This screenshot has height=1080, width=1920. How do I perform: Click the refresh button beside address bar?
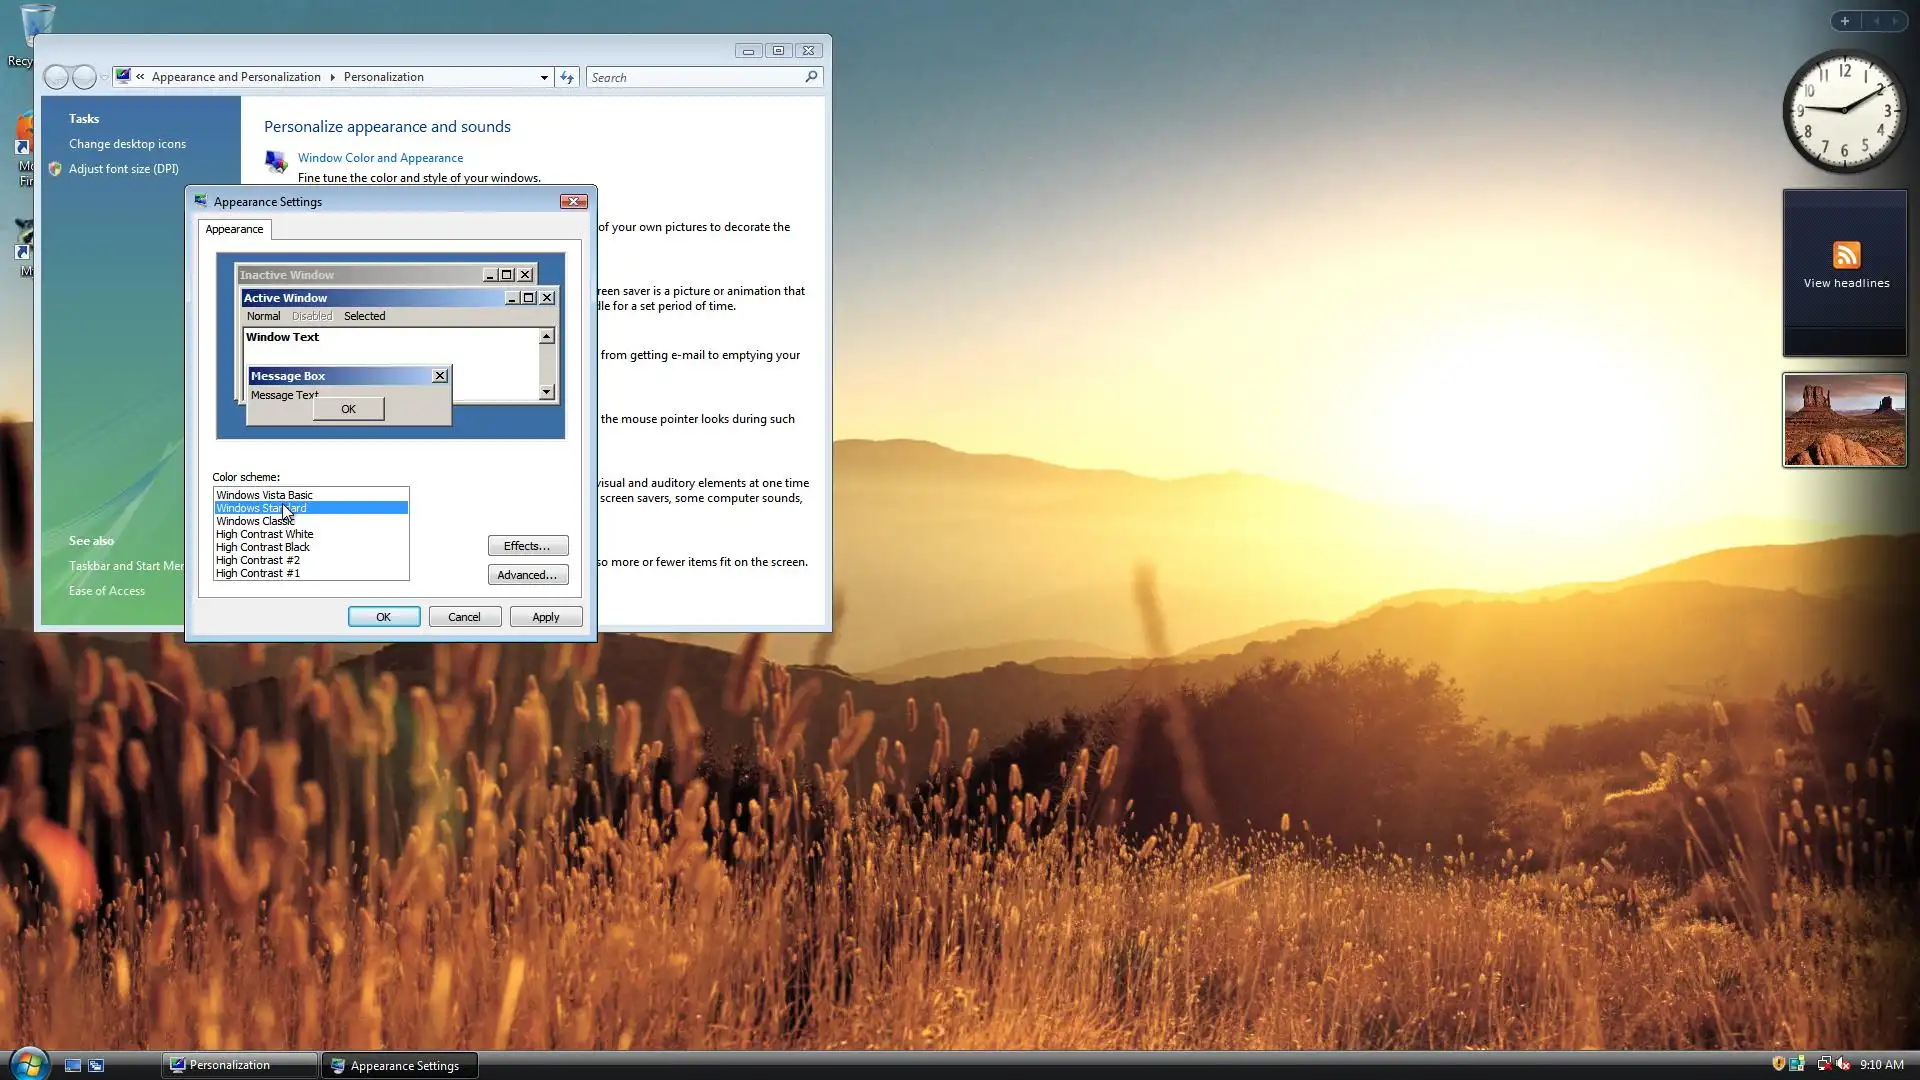(x=567, y=77)
